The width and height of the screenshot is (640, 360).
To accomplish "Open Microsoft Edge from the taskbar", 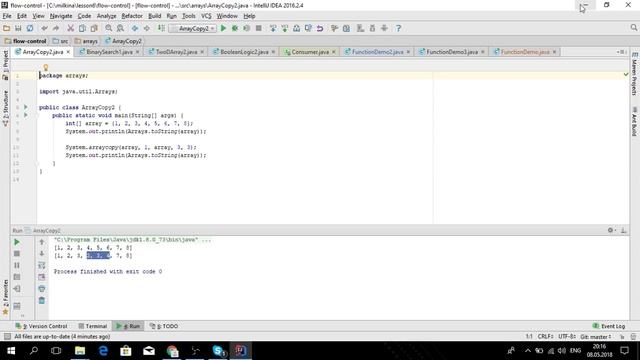I will click(x=103, y=351).
